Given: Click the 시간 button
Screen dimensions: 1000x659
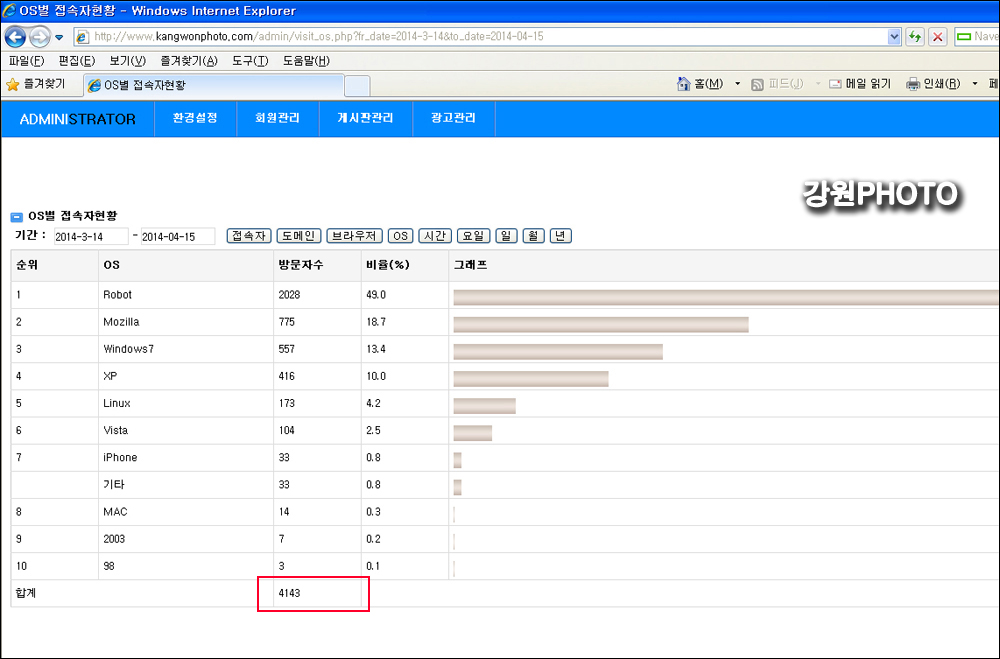Looking at the screenshot, I should tap(435, 236).
